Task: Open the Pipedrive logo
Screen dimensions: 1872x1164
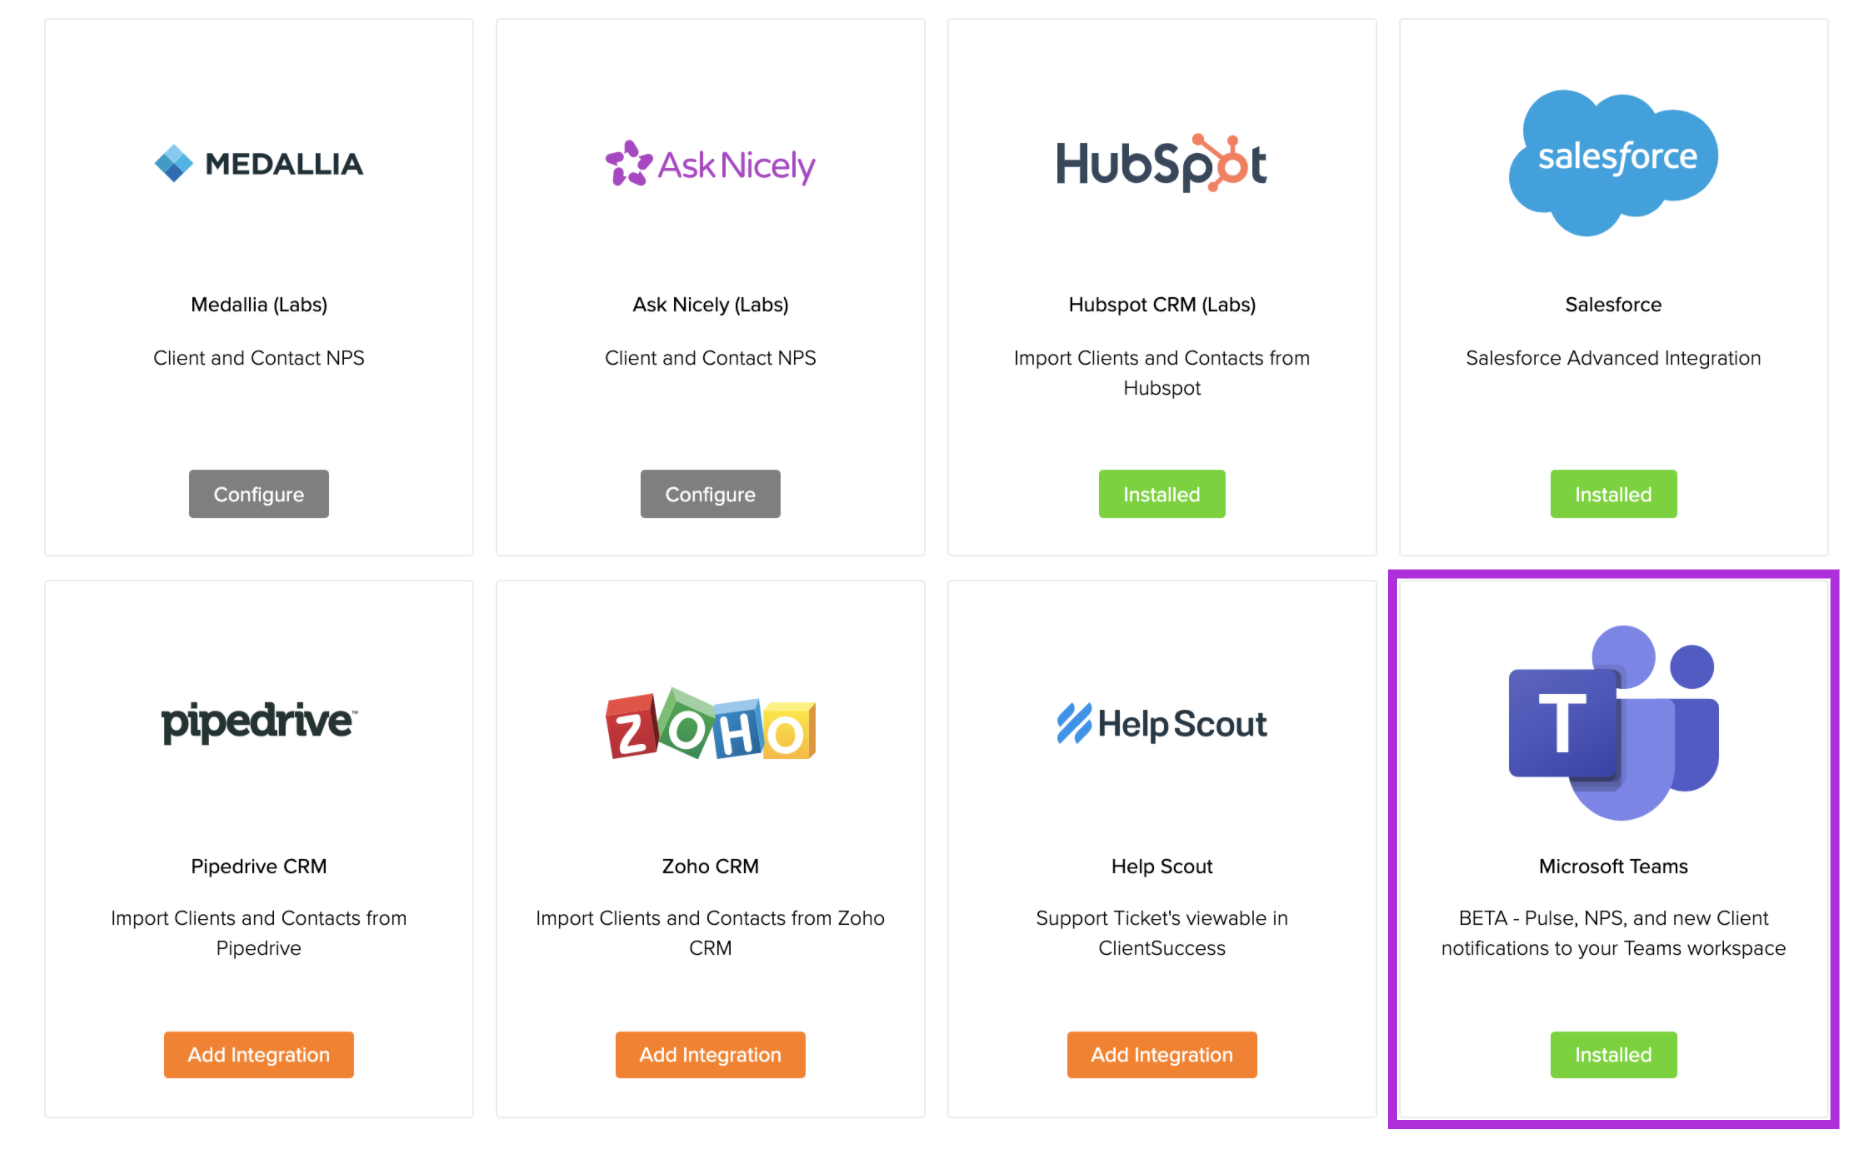Action: click(259, 722)
